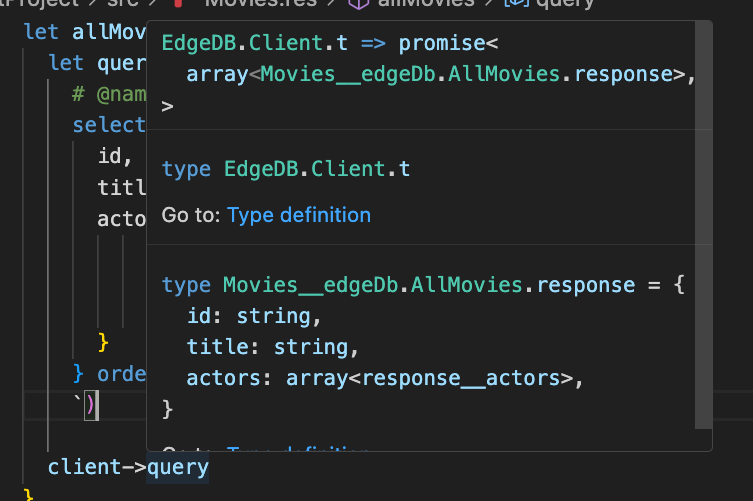
Task: Click 'Movies__edgeDb.AllMovies.response' in the promise signature
Action: click(466, 74)
